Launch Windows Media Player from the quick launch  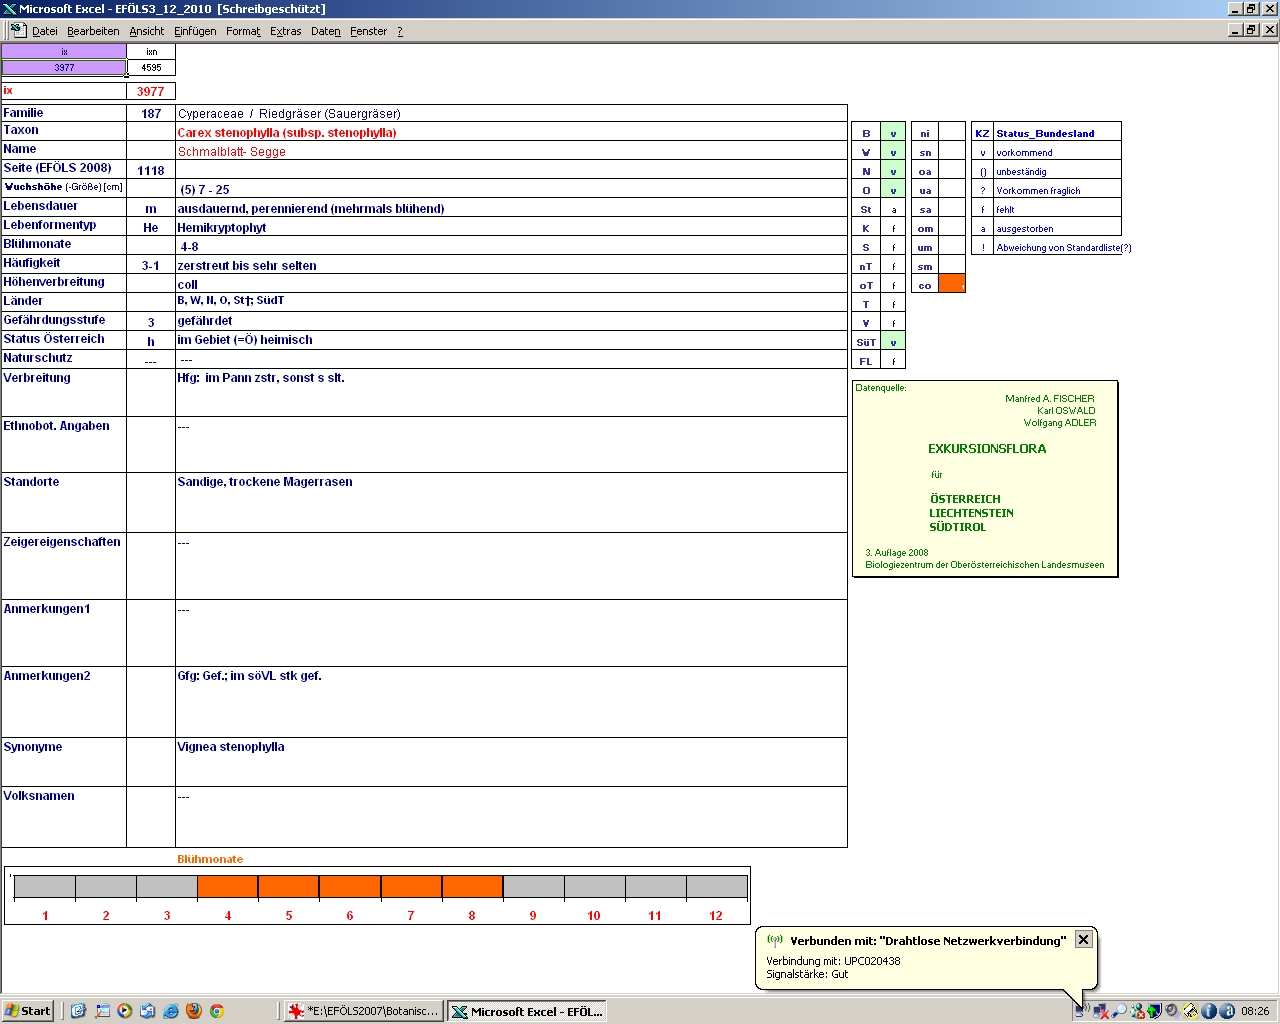click(x=124, y=1011)
